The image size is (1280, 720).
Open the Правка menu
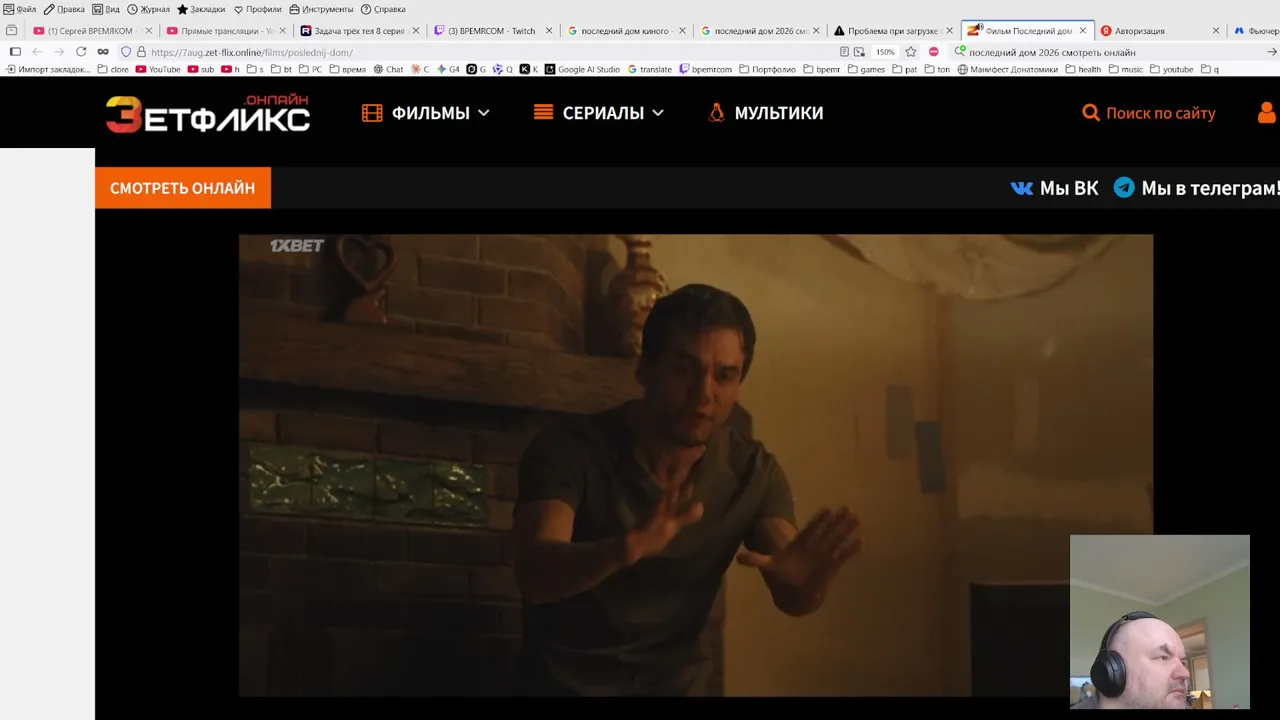pos(64,9)
